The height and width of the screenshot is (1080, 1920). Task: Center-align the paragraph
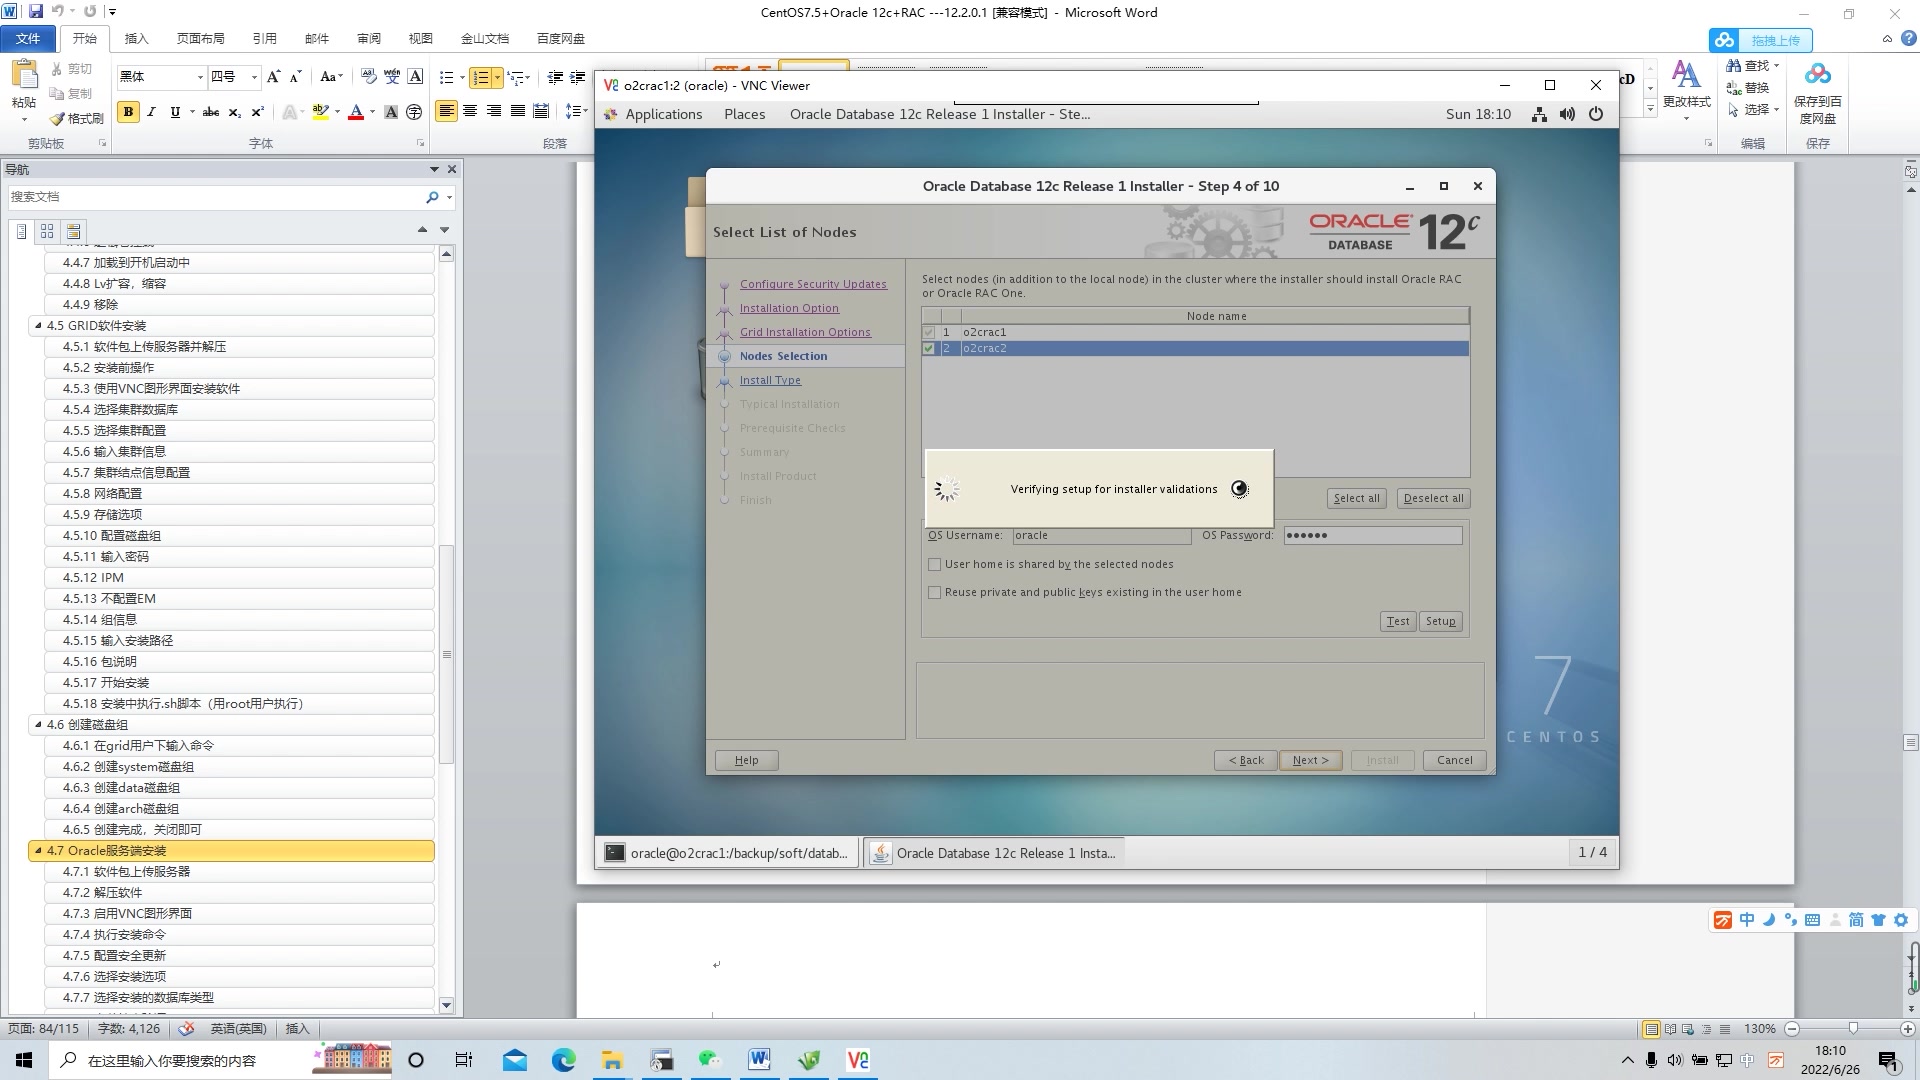pos(470,111)
